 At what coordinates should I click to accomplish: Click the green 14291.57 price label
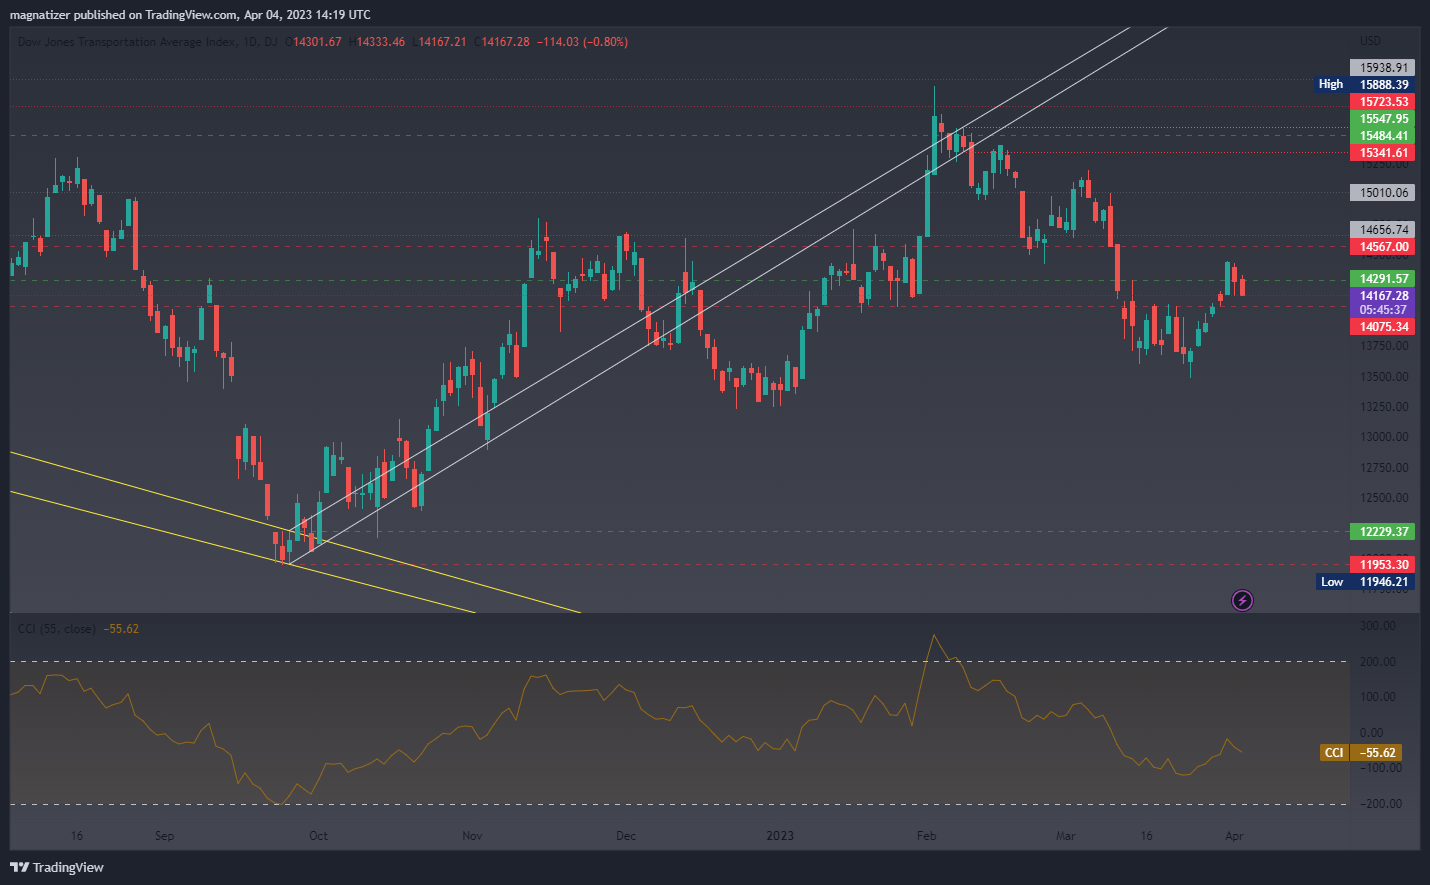(x=1383, y=279)
